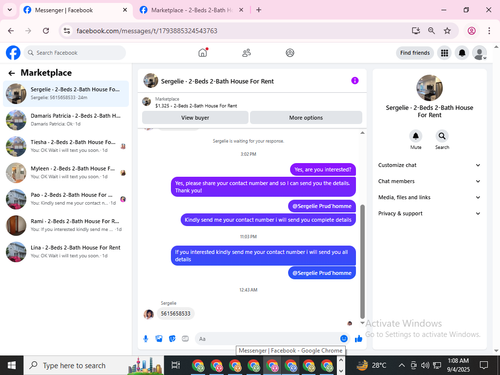Screen dimensions: 500x375
Task: Open the 28°C weather widget
Action: point(371,365)
